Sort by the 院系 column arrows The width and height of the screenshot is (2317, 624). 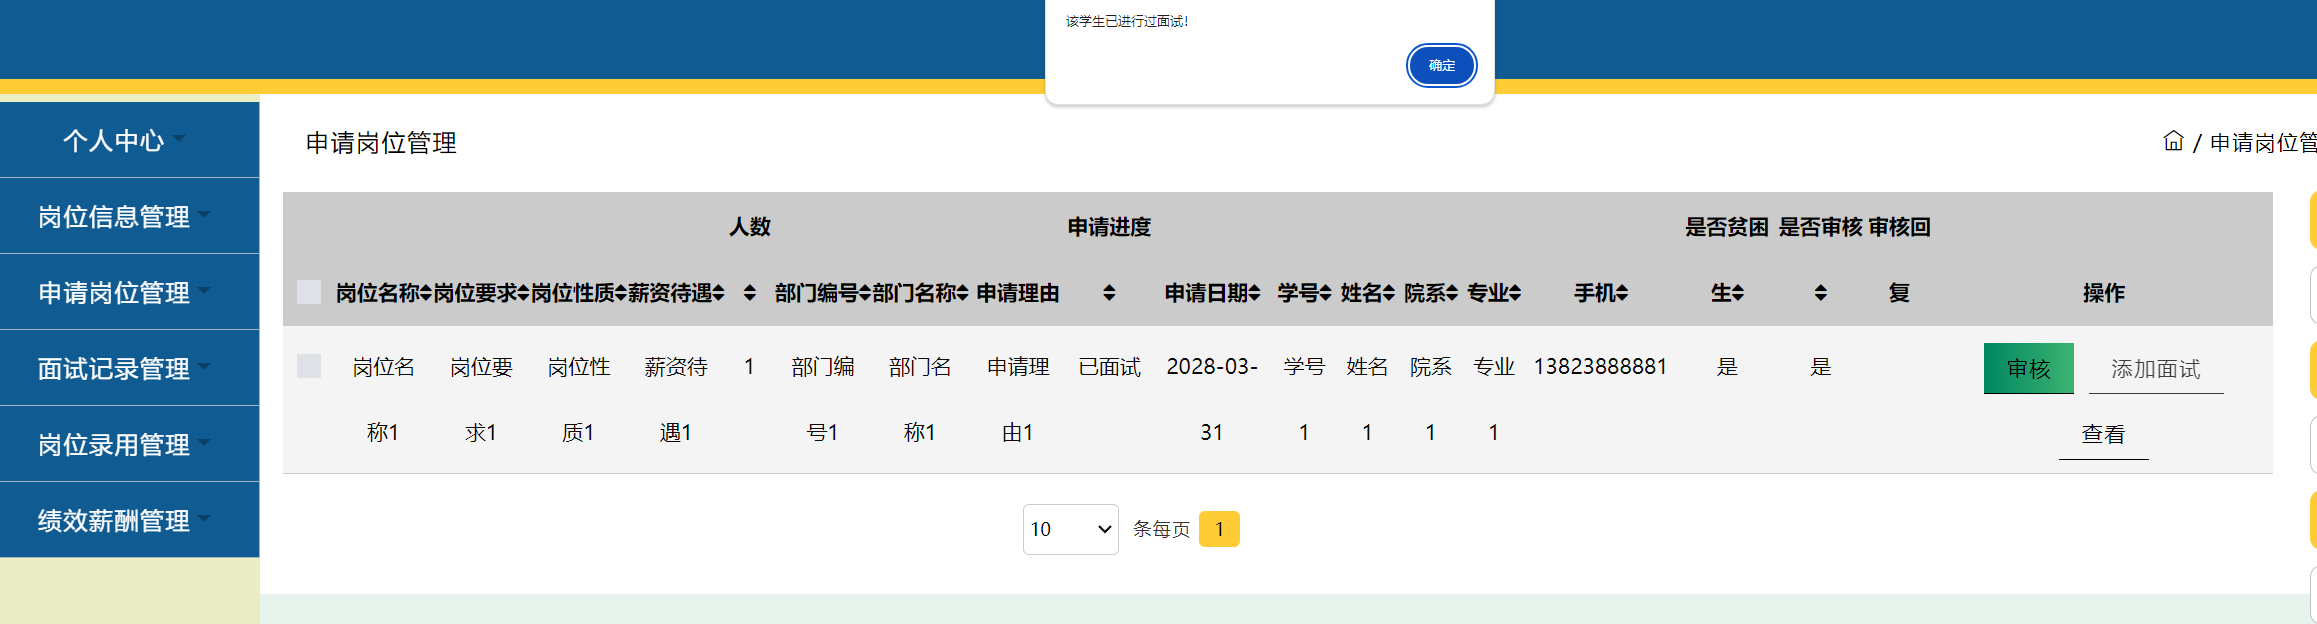point(1452,293)
